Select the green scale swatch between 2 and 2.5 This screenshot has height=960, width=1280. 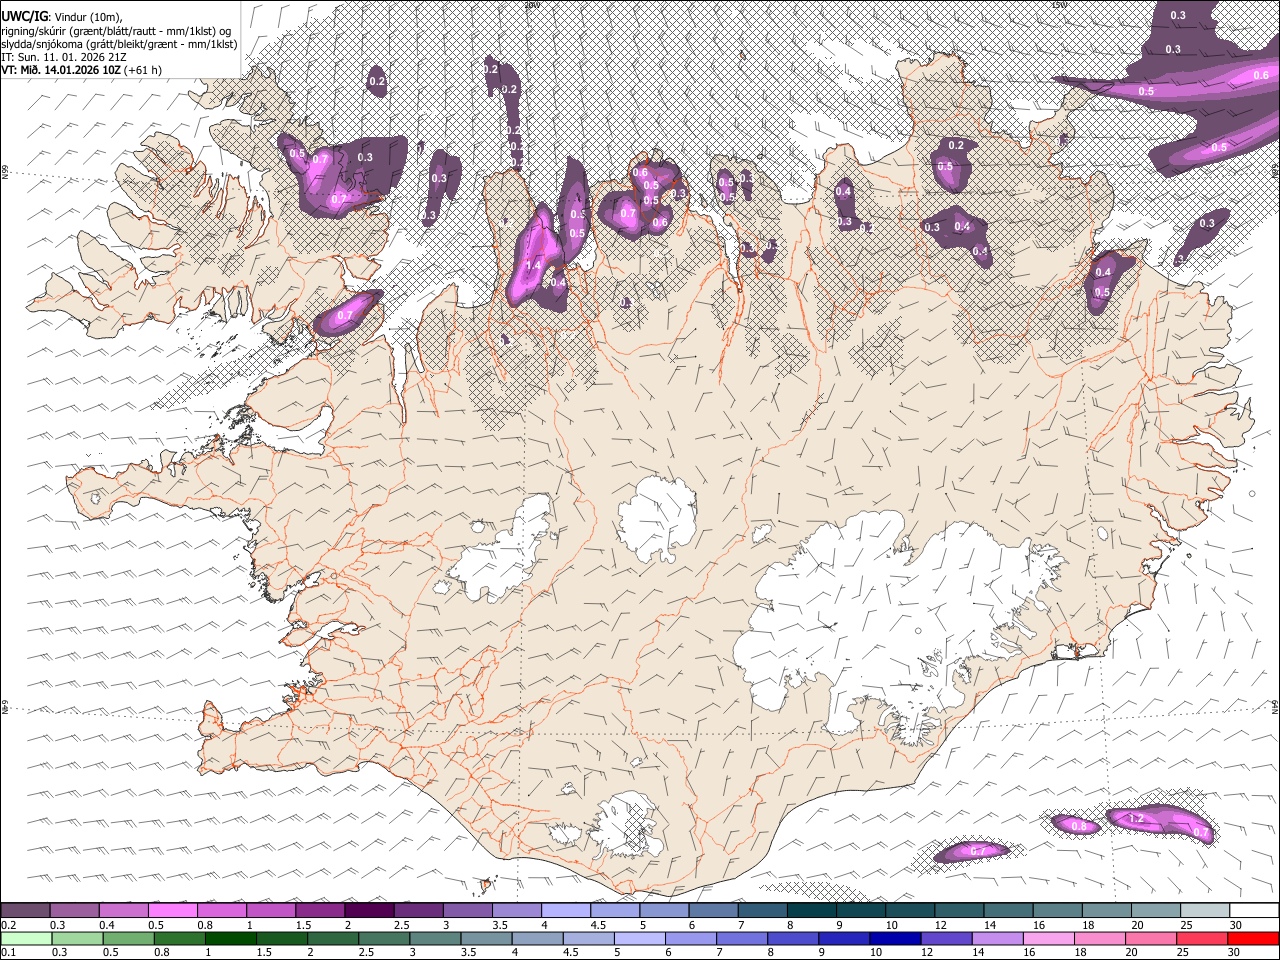(332, 939)
